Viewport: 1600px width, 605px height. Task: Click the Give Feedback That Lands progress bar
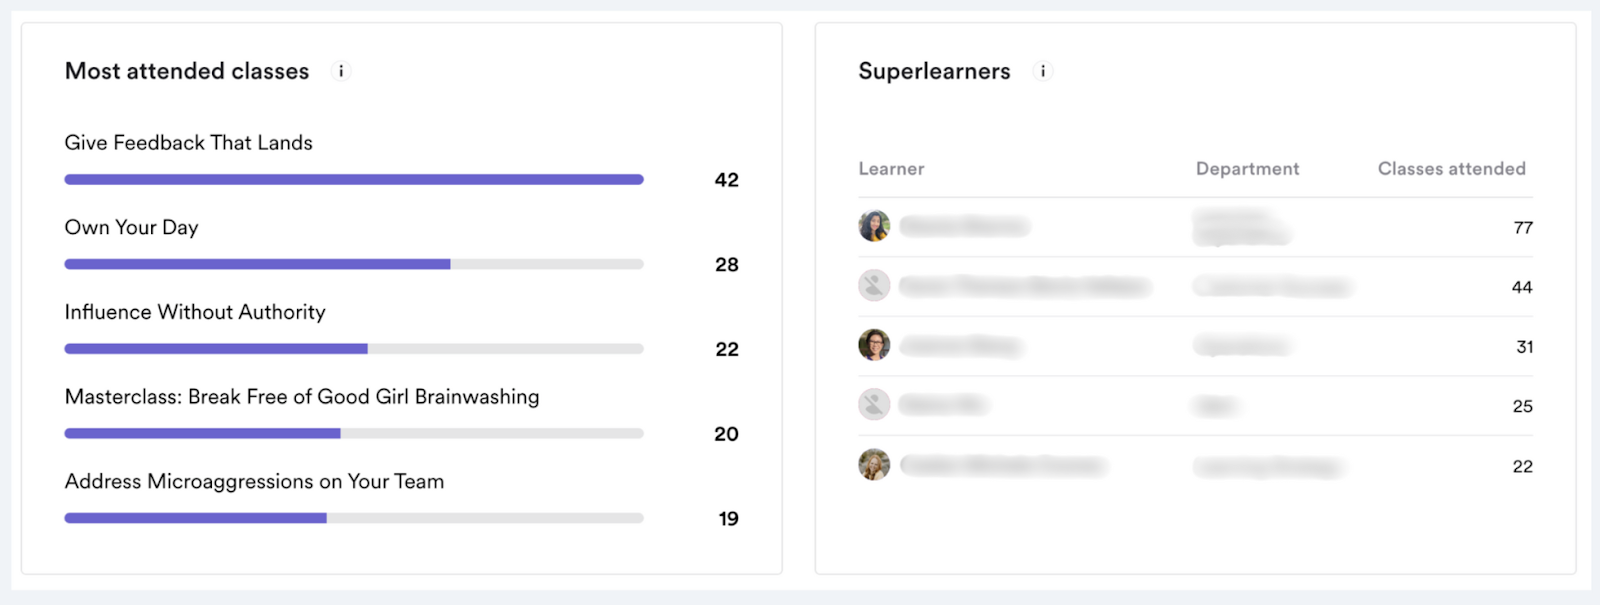click(x=354, y=180)
